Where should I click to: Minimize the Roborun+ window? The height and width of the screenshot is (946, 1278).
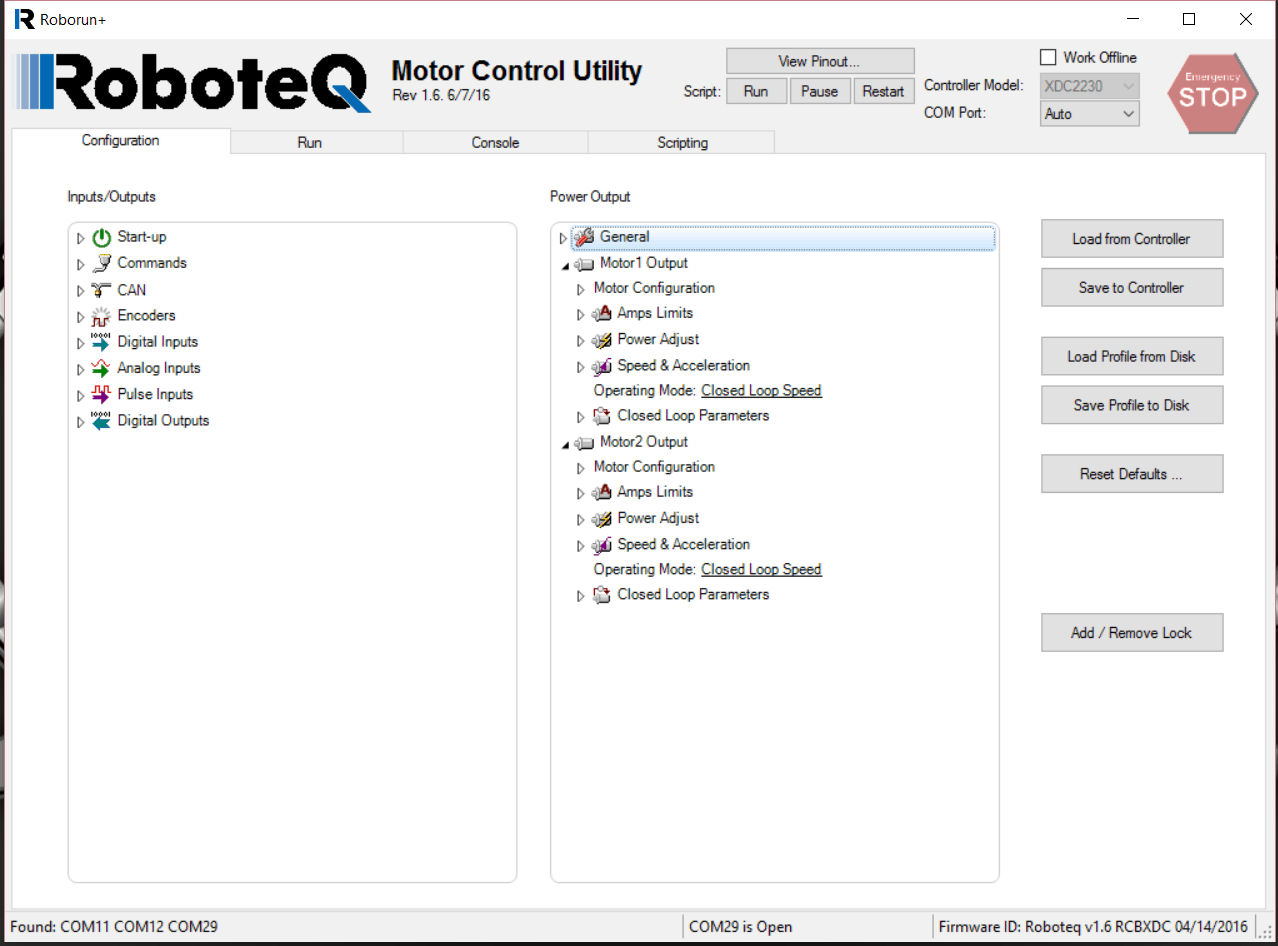(x=1133, y=19)
